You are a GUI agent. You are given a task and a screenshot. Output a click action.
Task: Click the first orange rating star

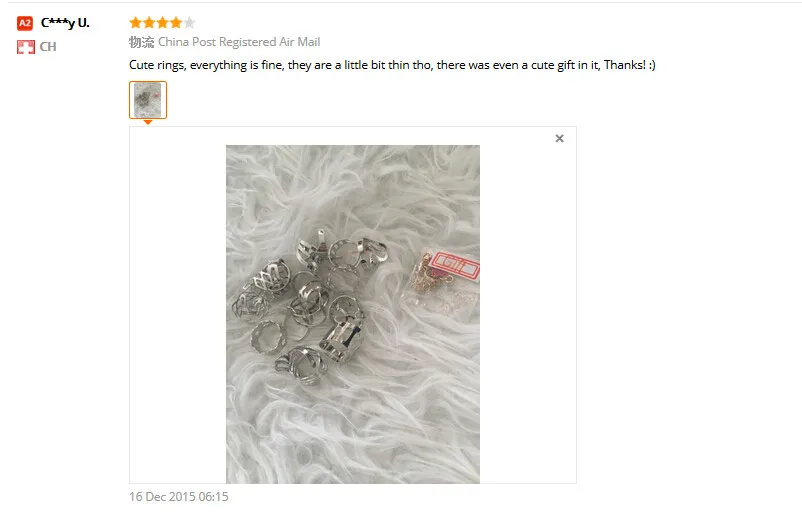point(136,23)
